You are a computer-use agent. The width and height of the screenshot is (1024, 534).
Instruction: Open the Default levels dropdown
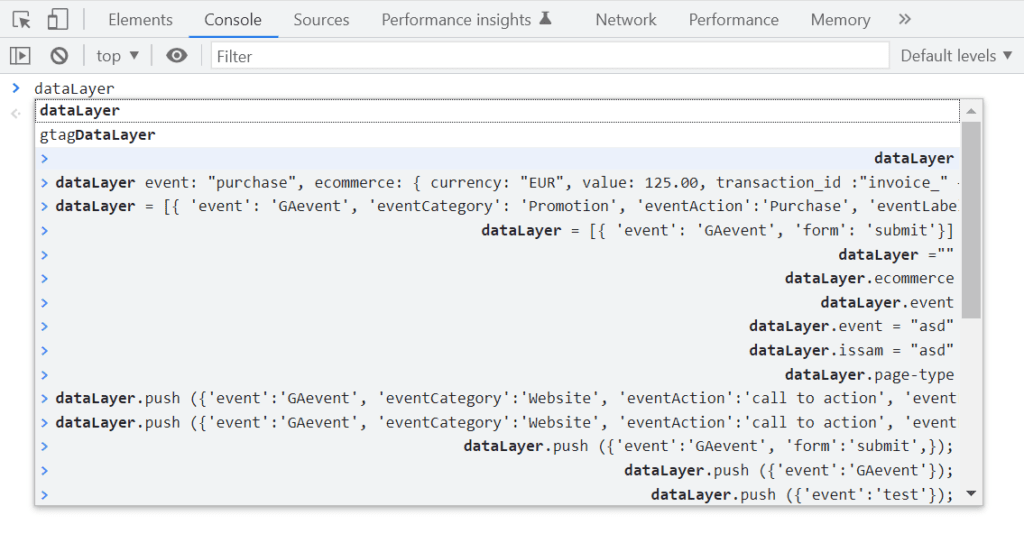click(x=956, y=56)
